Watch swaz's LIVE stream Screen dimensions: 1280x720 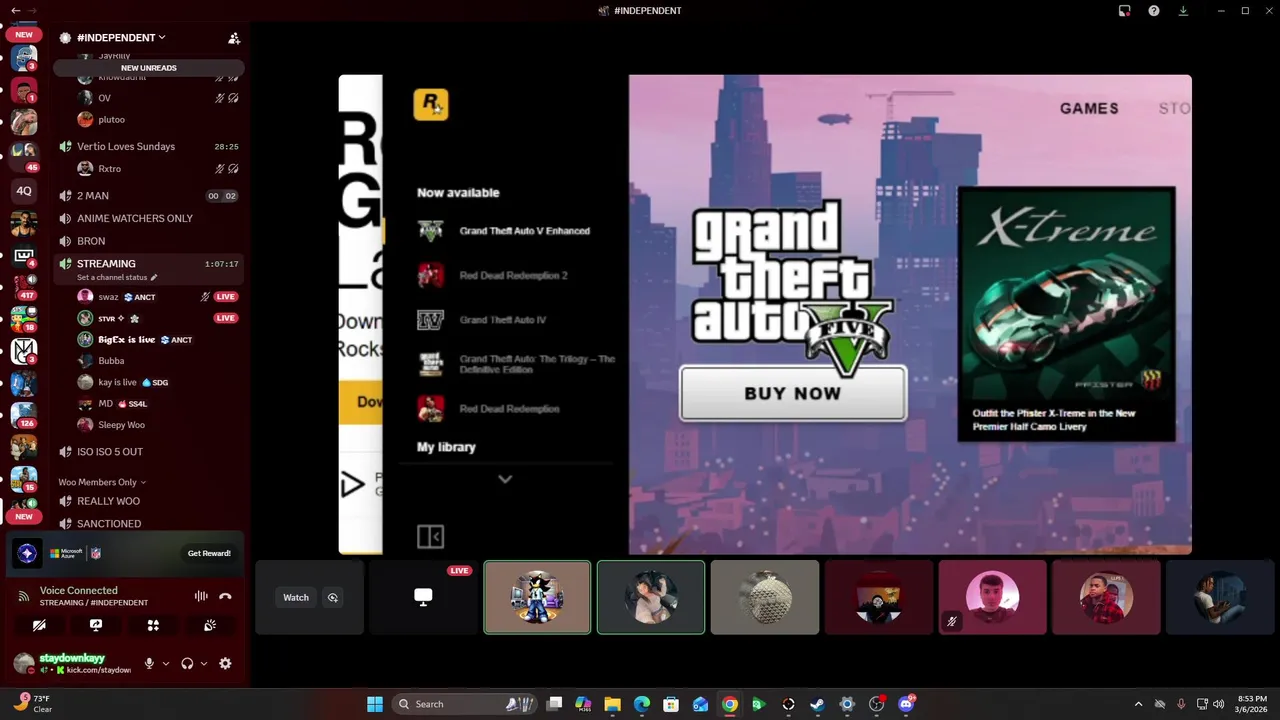point(225,297)
